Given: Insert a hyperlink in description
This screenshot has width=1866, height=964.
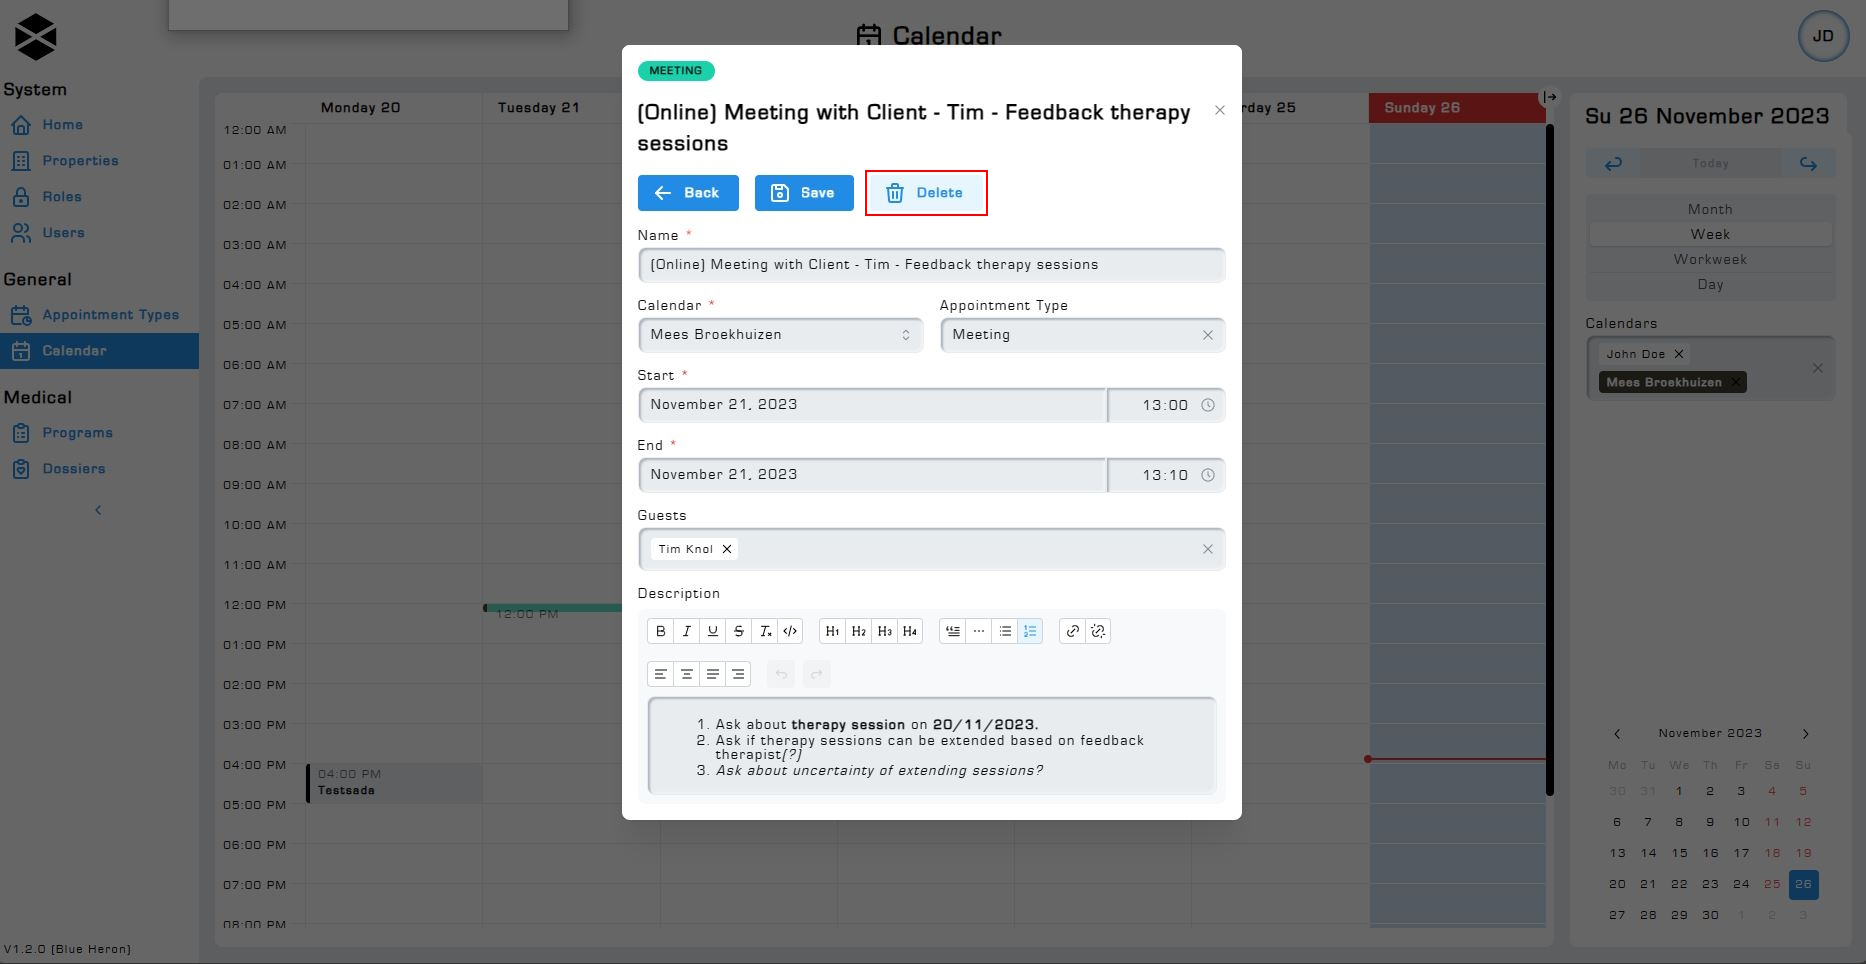Looking at the screenshot, I should pyautogui.click(x=1072, y=631).
